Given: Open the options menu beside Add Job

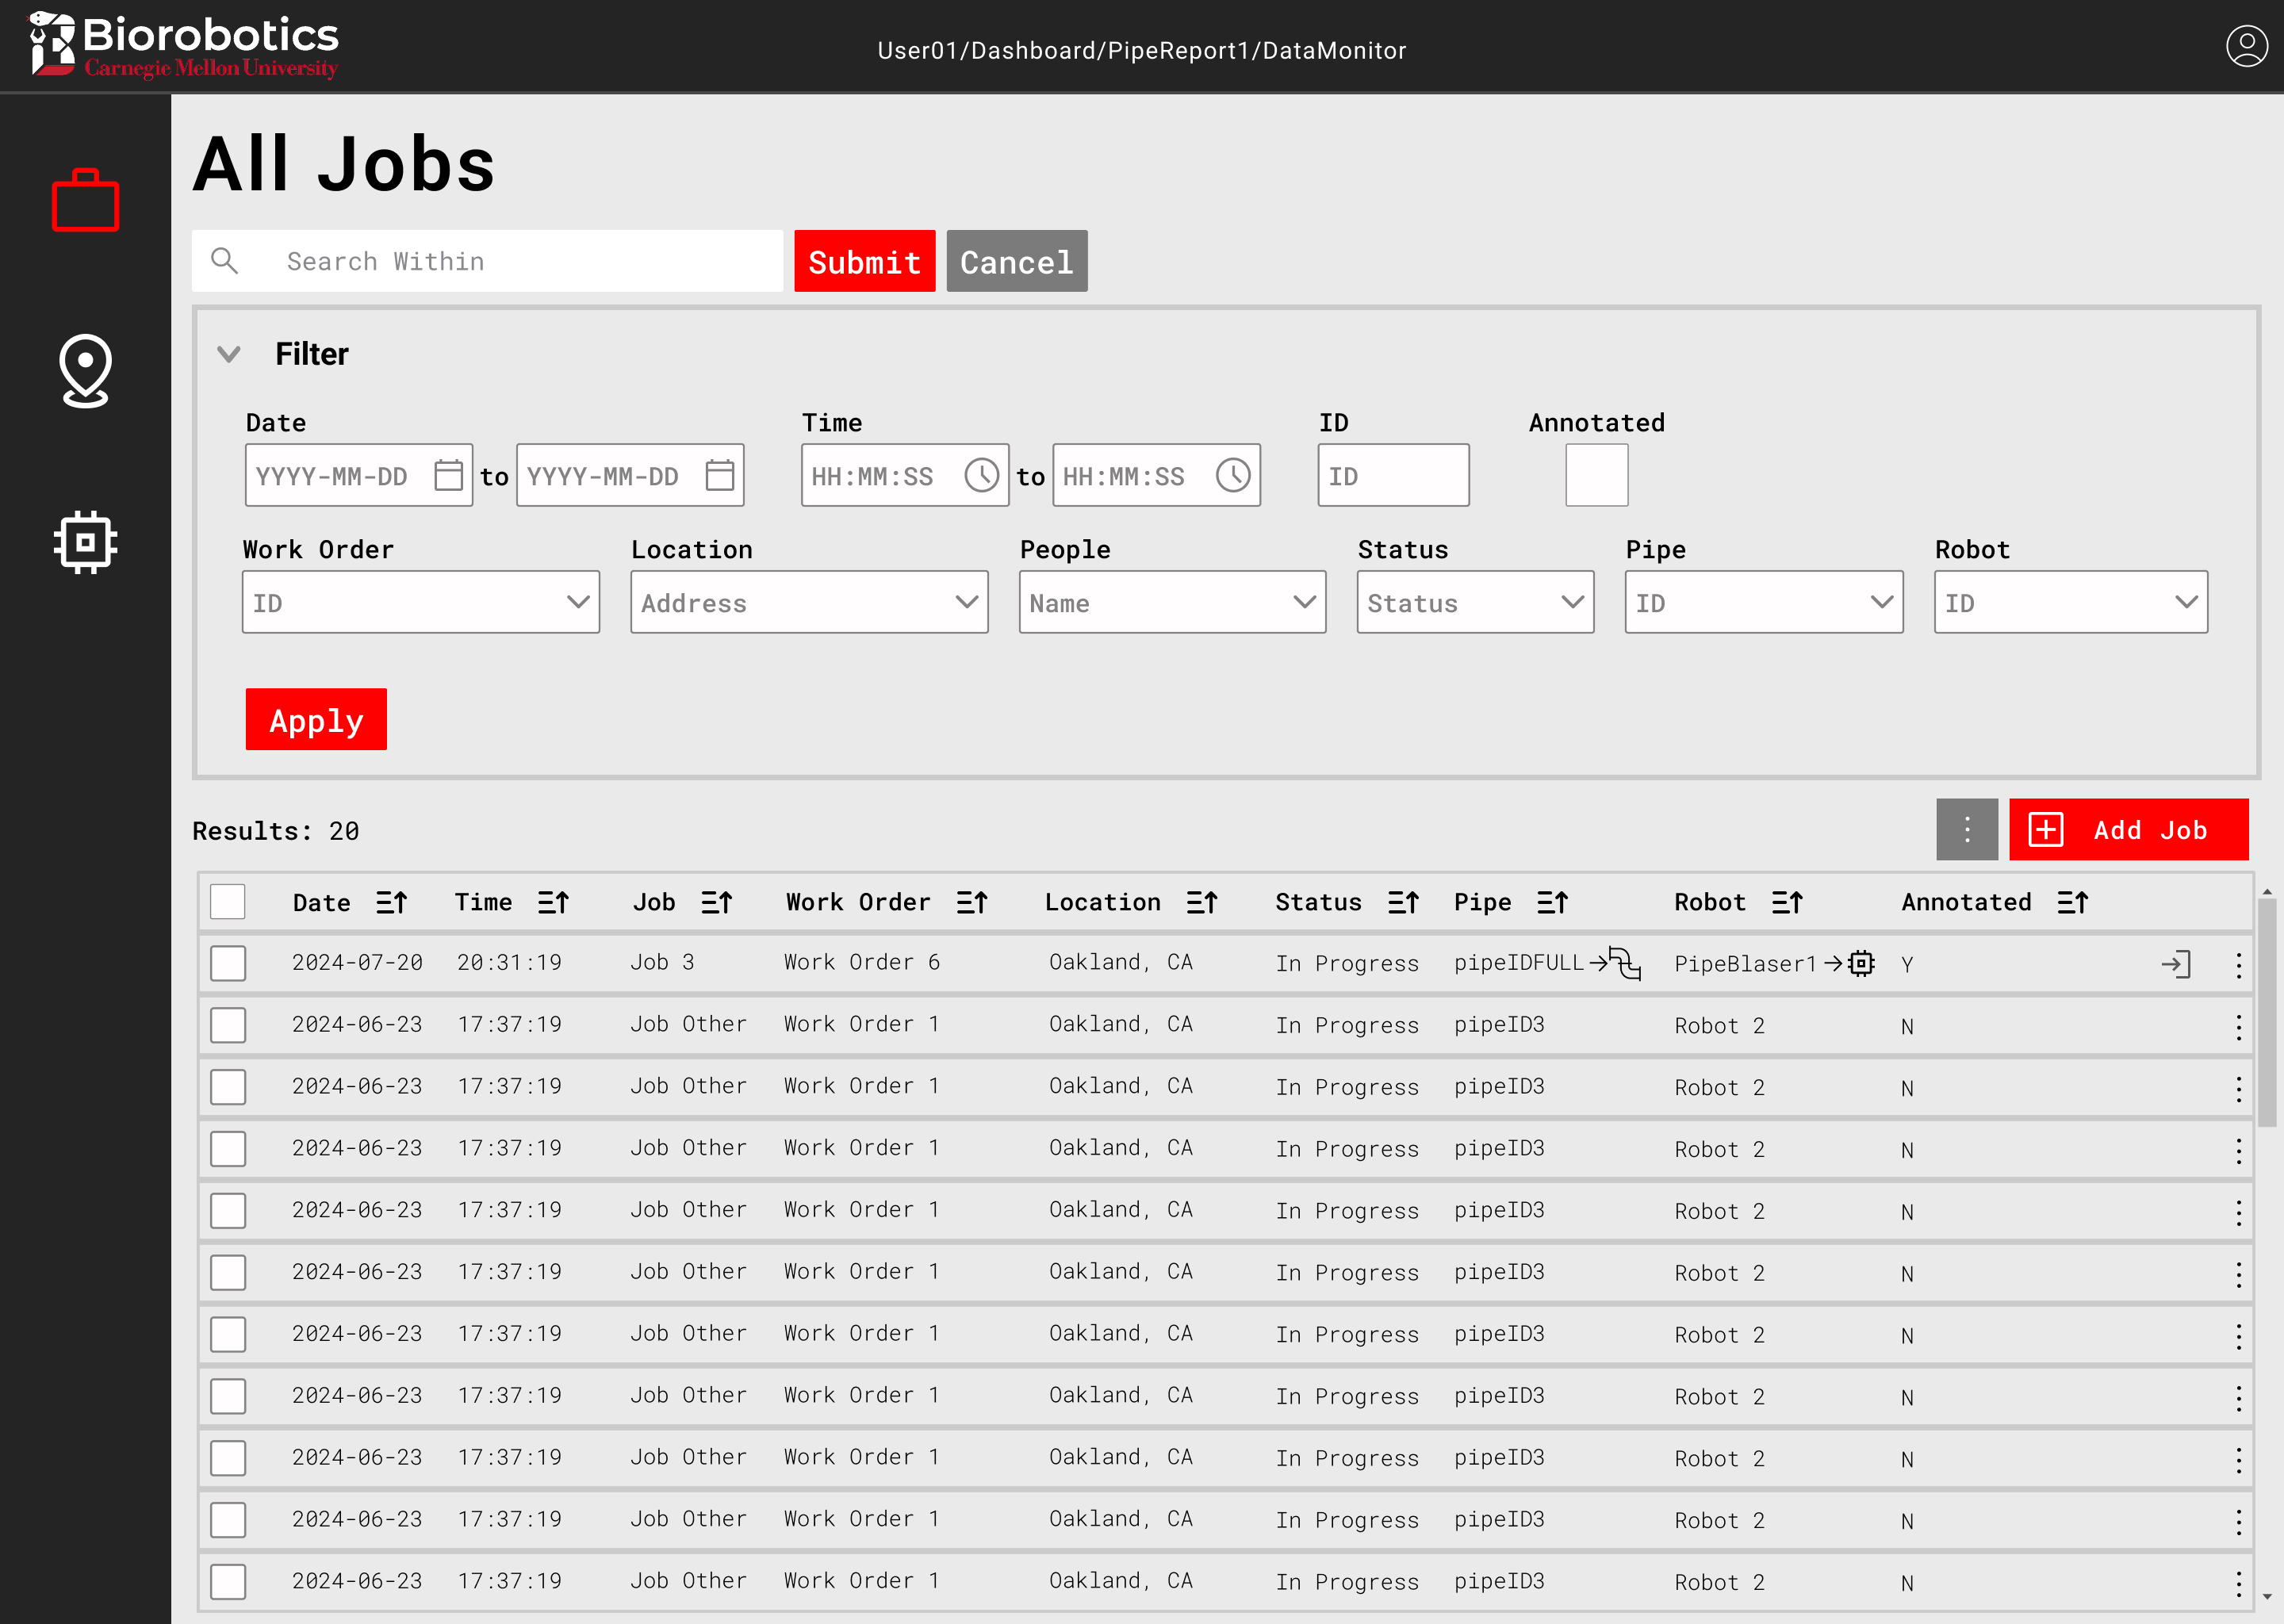Looking at the screenshot, I should coord(1966,829).
